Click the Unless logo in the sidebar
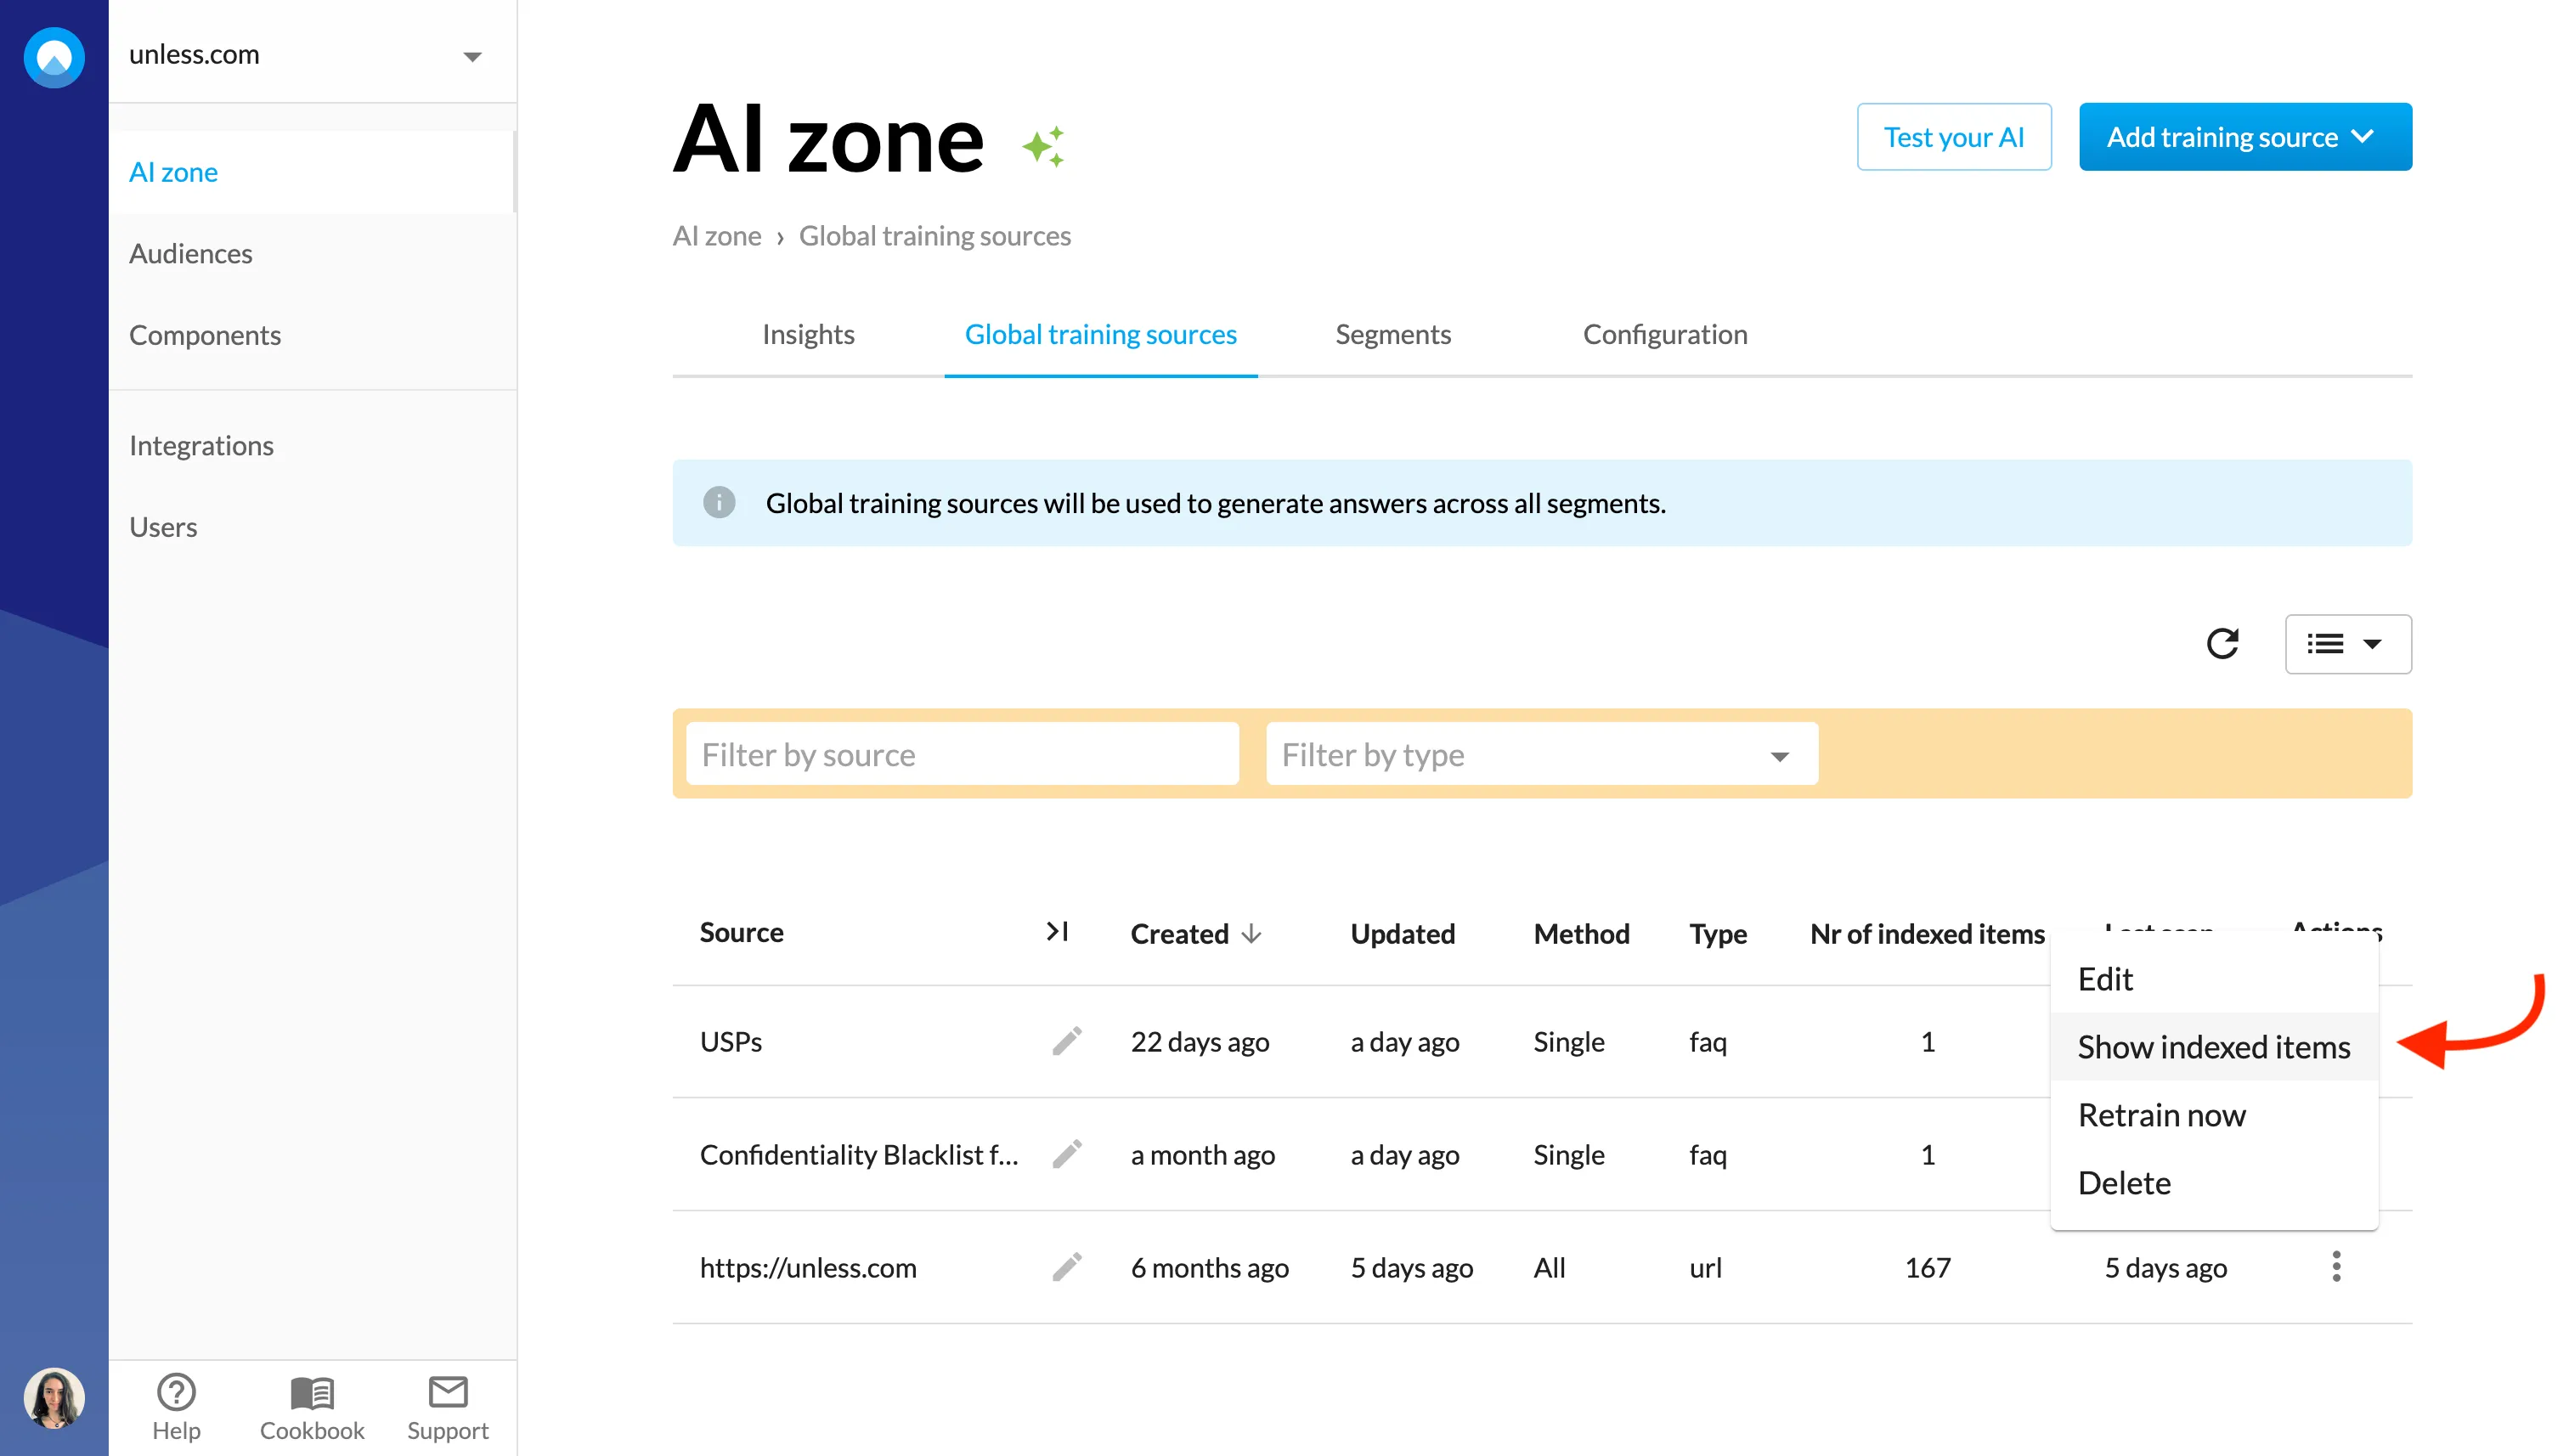 click(x=54, y=58)
